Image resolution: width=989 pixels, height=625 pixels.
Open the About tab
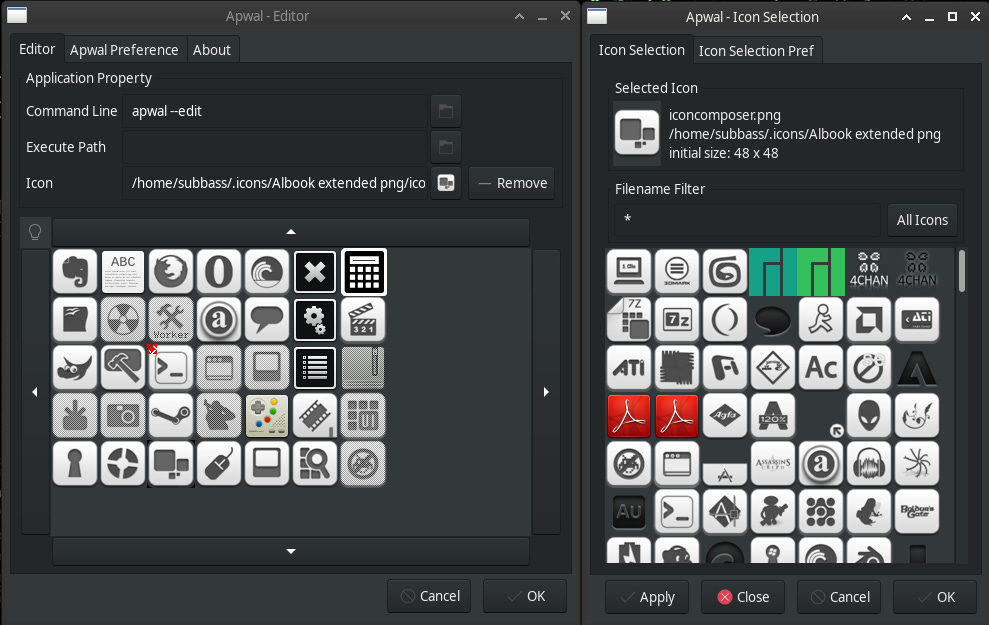(x=212, y=50)
